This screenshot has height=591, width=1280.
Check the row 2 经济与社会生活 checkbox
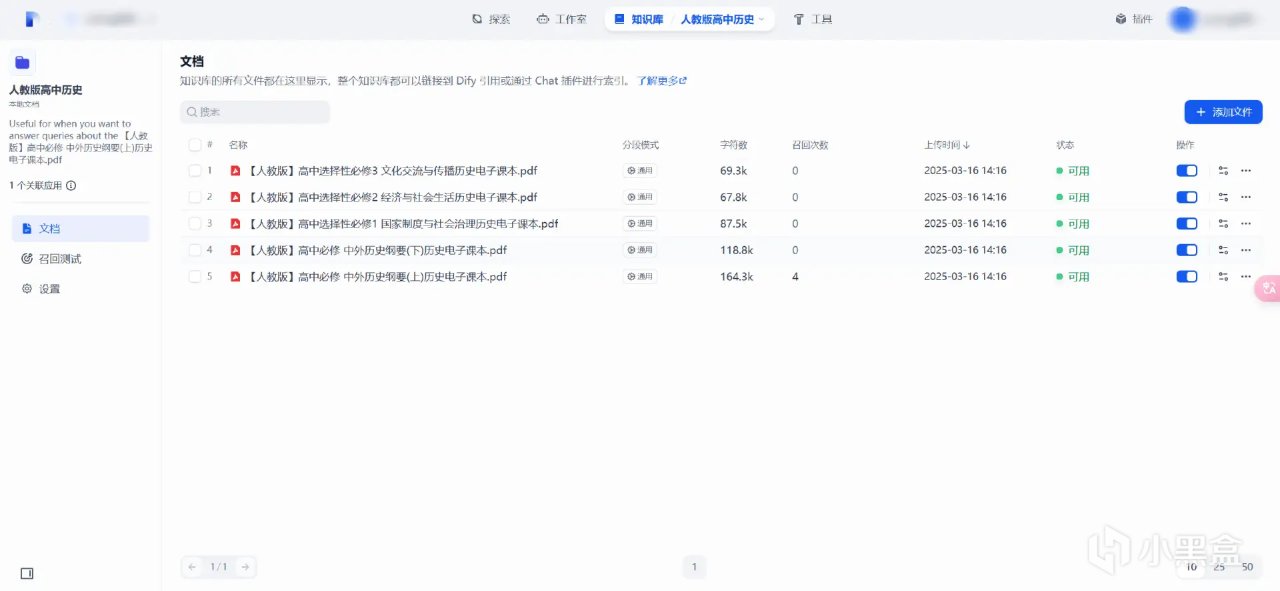click(x=195, y=197)
